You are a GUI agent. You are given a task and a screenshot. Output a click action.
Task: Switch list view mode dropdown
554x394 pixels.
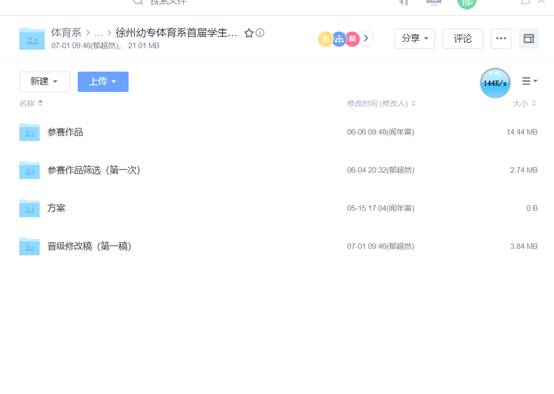[529, 81]
